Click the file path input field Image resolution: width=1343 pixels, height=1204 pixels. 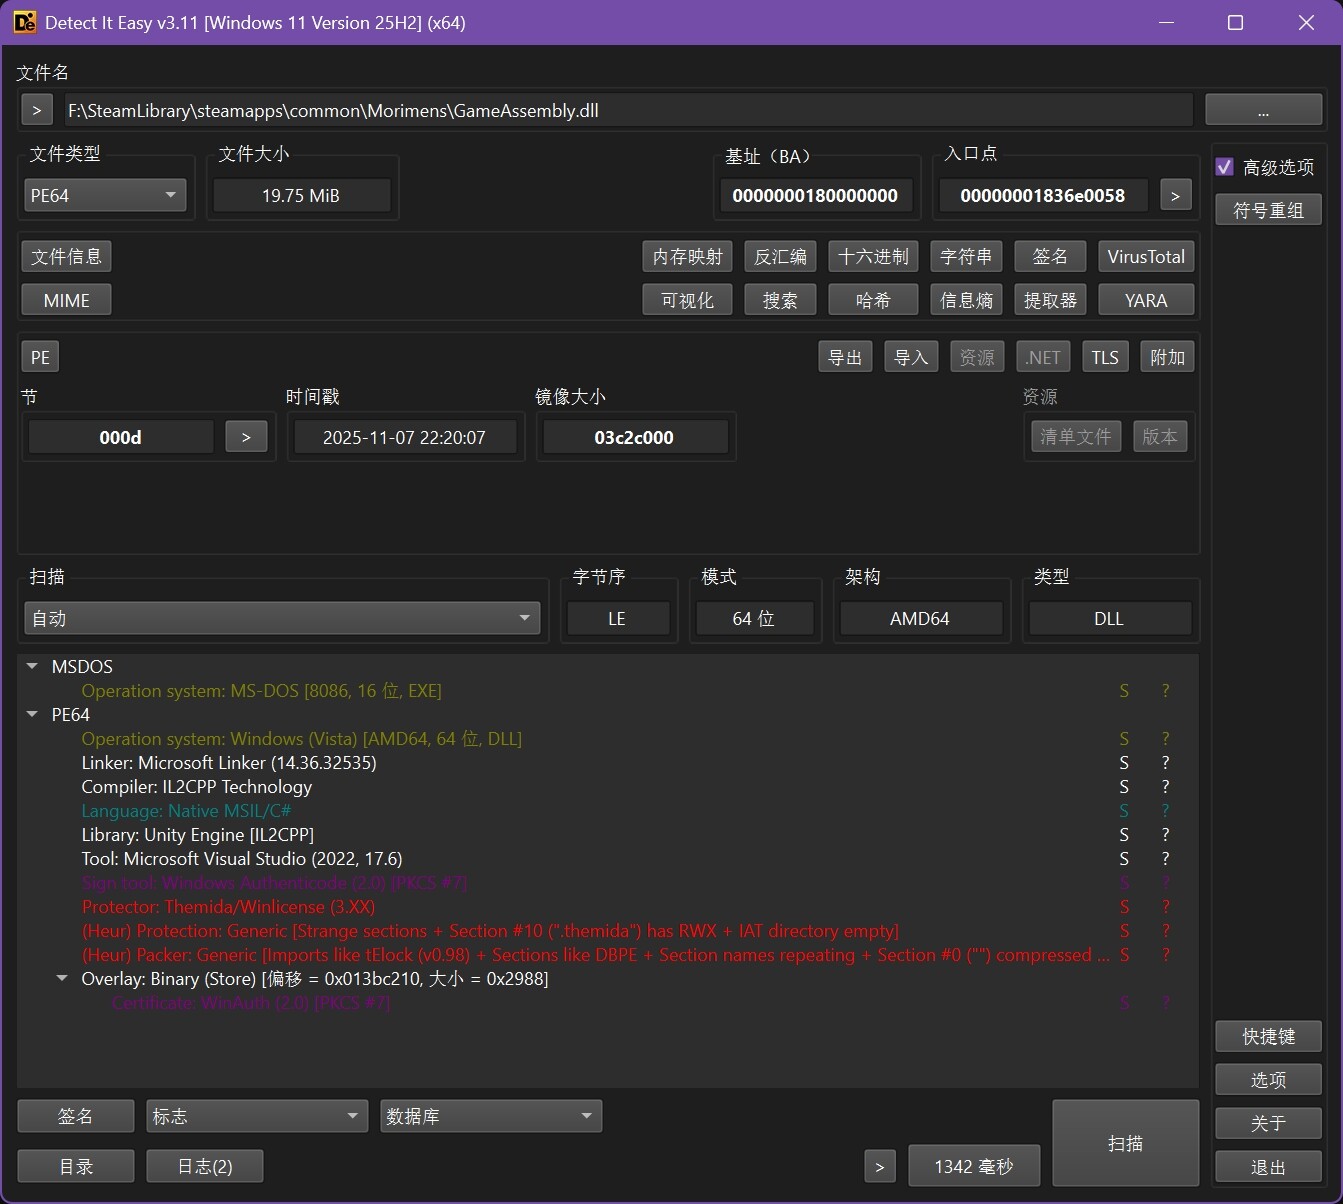[x=628, y=110]
